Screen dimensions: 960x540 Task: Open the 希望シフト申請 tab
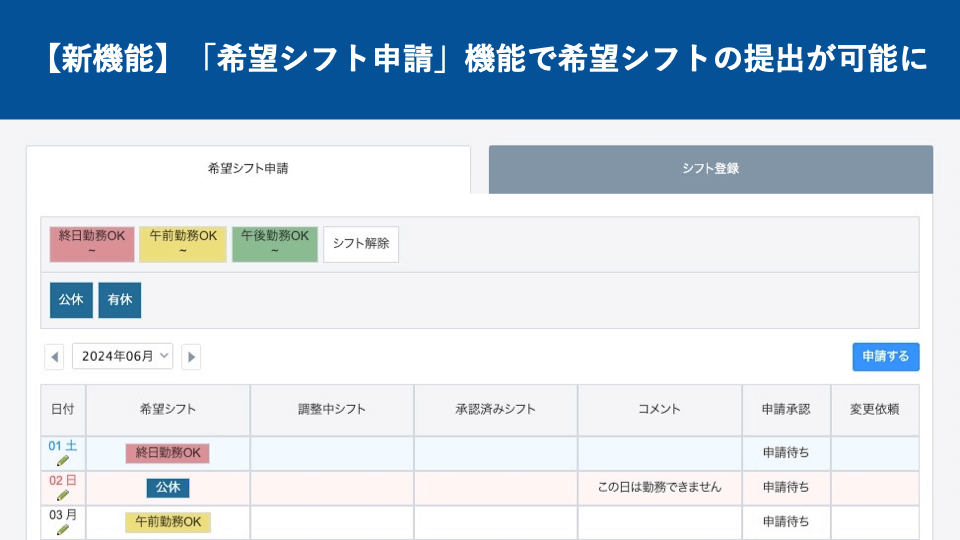coord(248,169)
